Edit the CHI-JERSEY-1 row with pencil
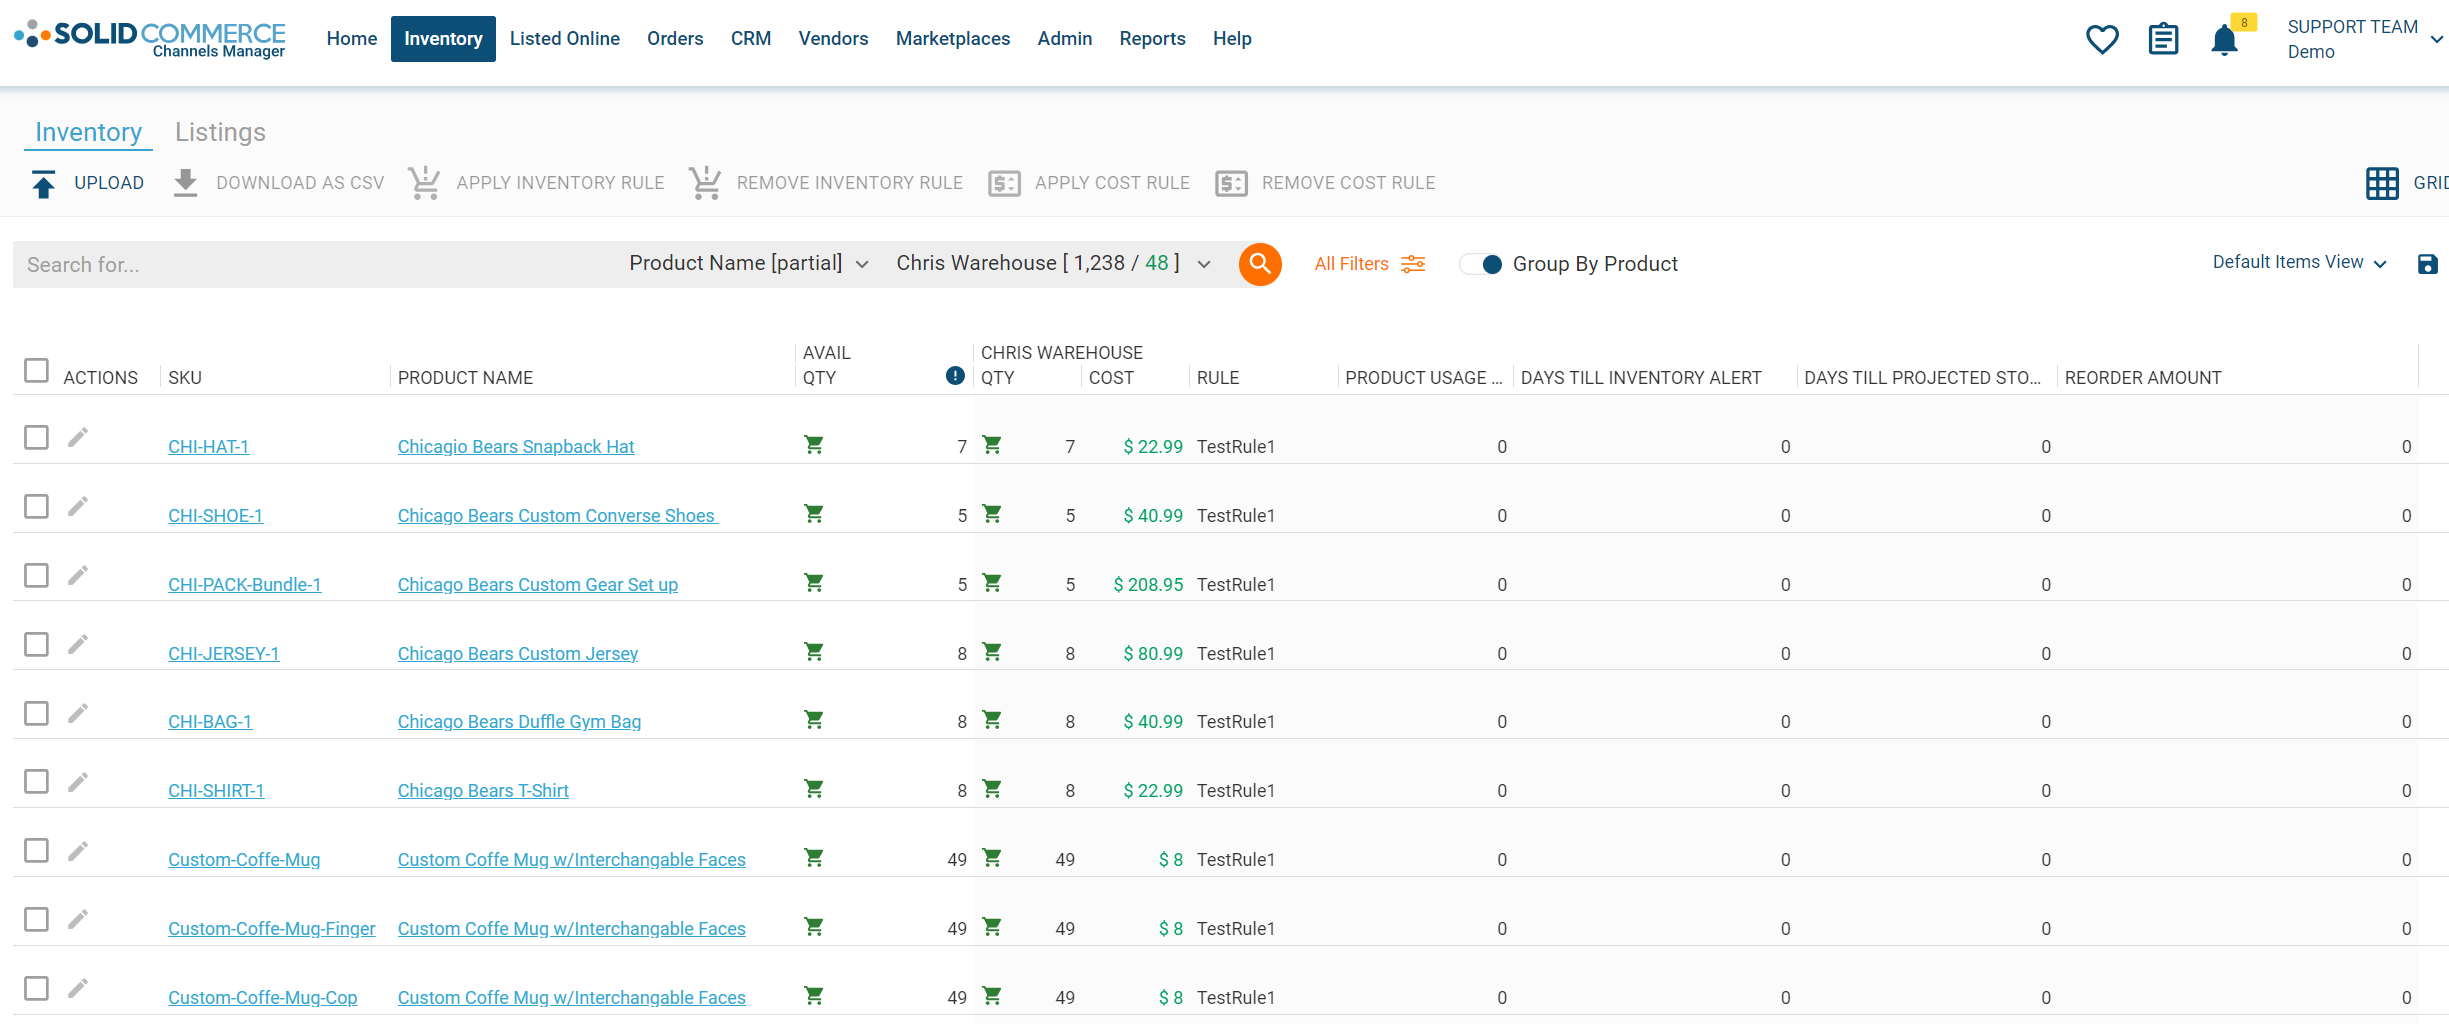The height and width of the screenshot is (1024, 2449). tap(78, 645)
